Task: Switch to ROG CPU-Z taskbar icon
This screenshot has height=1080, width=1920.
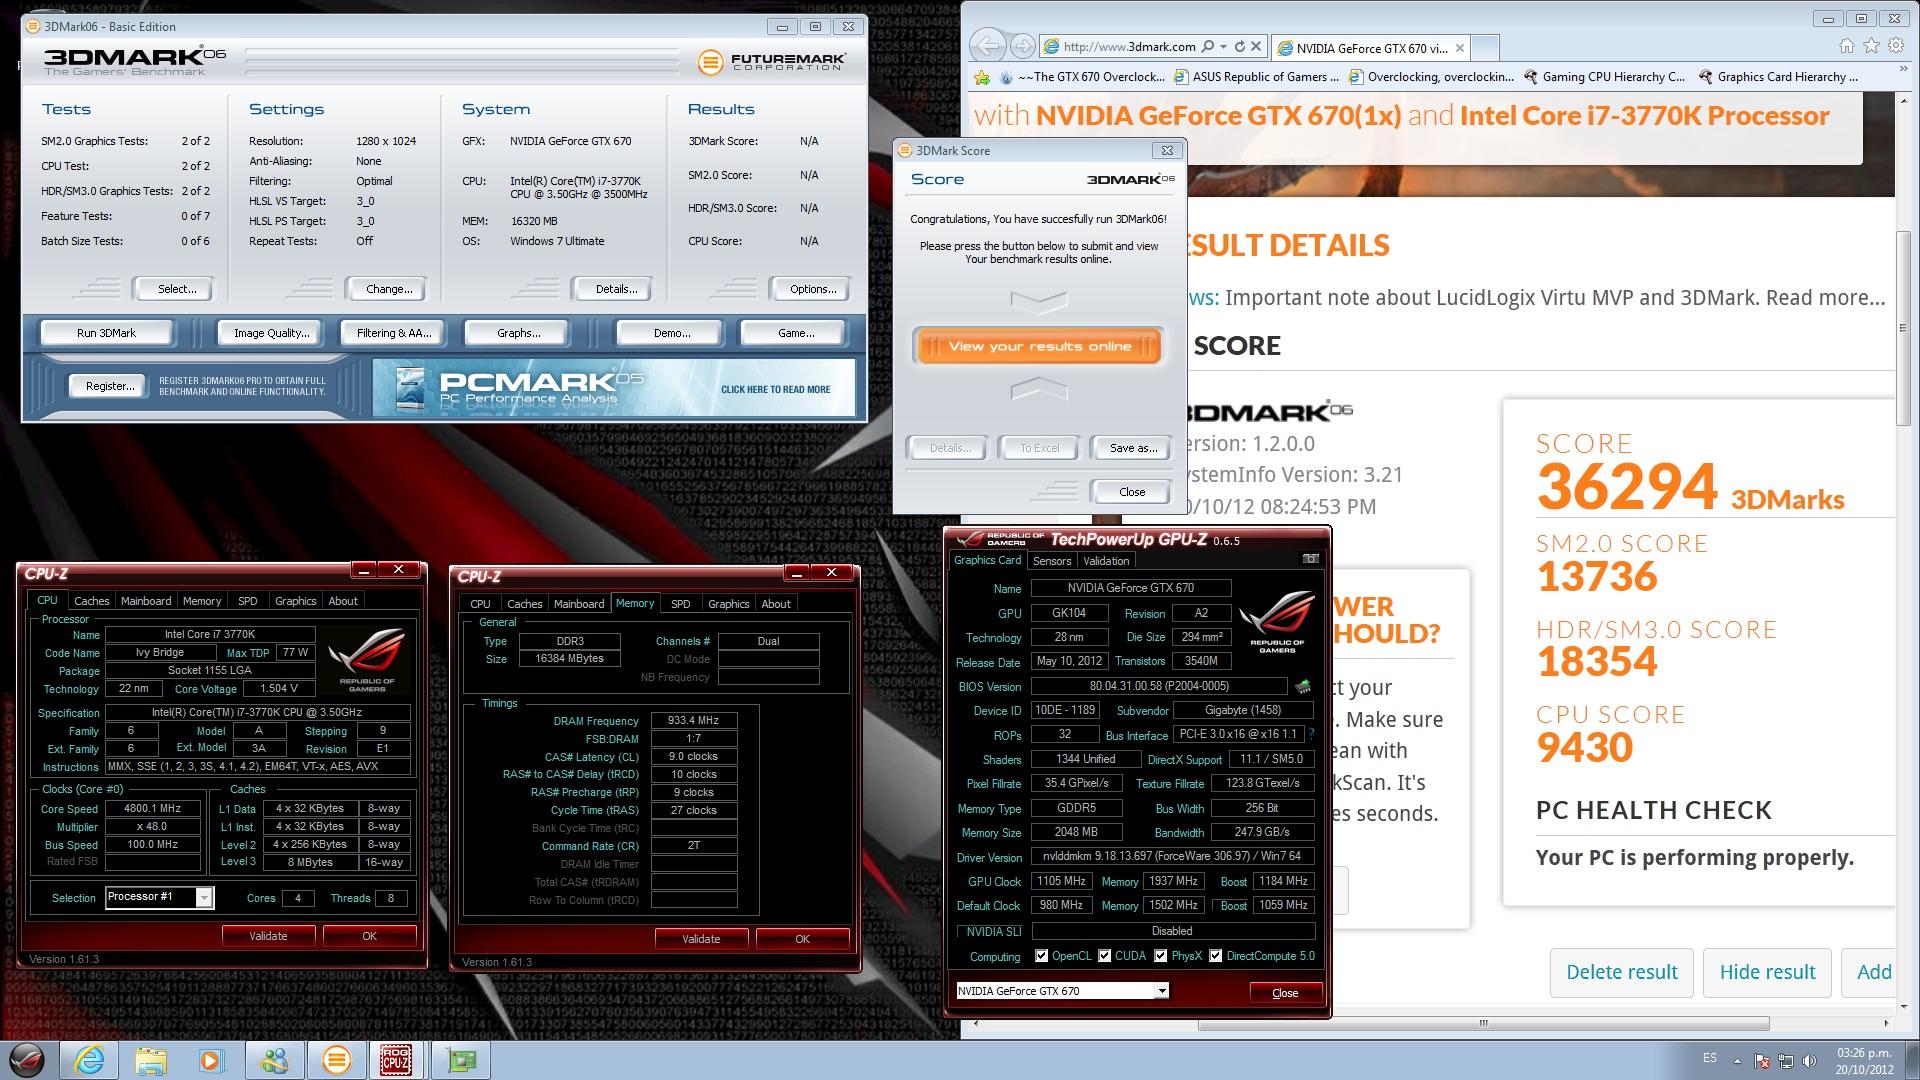Action: [x=397, y=1060]
